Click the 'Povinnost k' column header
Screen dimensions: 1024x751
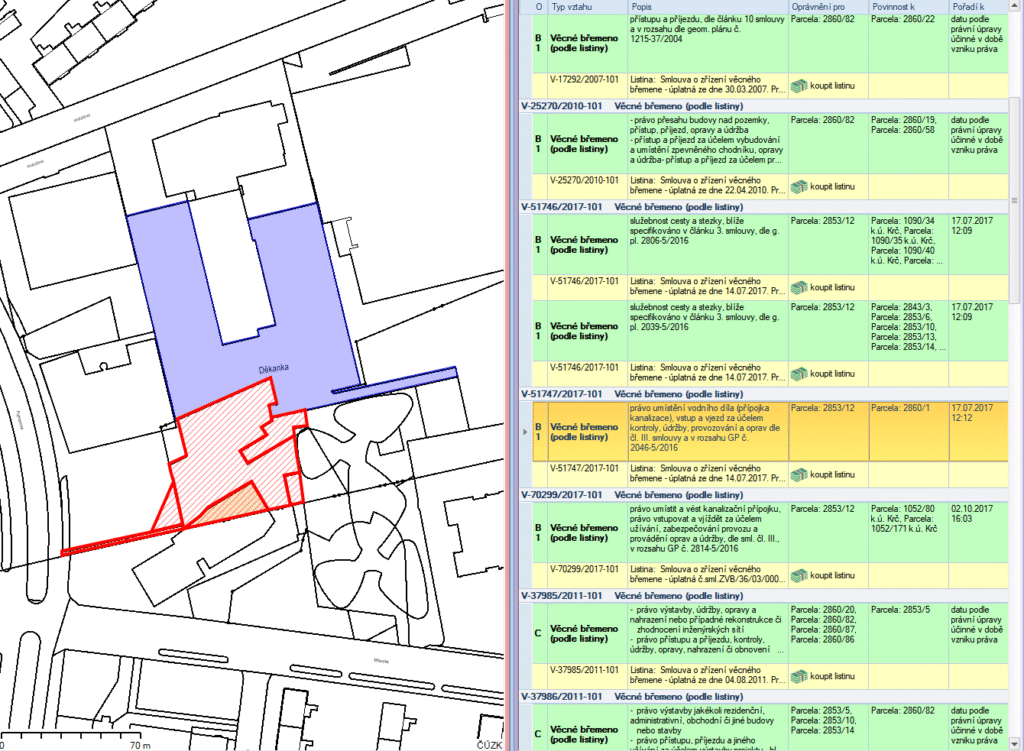pyautogui.click(x=908, y=7)
